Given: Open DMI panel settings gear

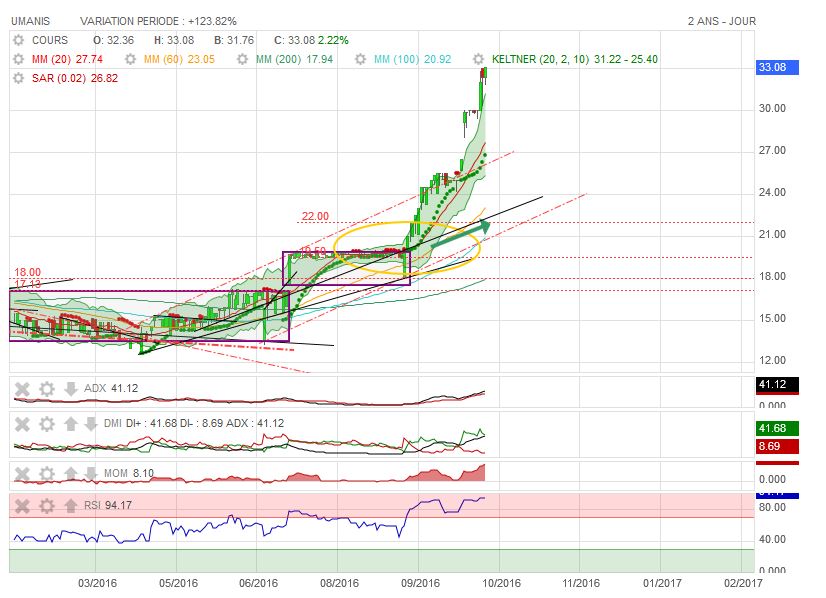Looking at the screenshot, I should [x=47, y=424].
